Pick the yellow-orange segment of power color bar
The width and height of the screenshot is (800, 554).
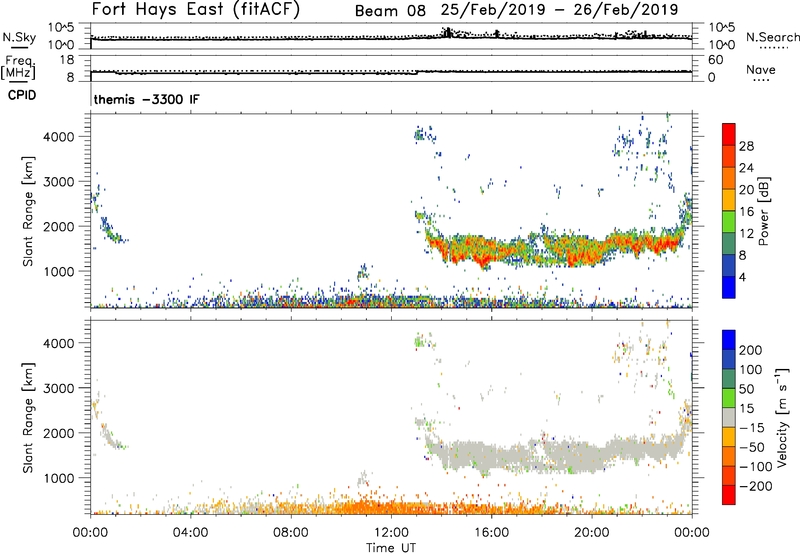click(729, 200)
